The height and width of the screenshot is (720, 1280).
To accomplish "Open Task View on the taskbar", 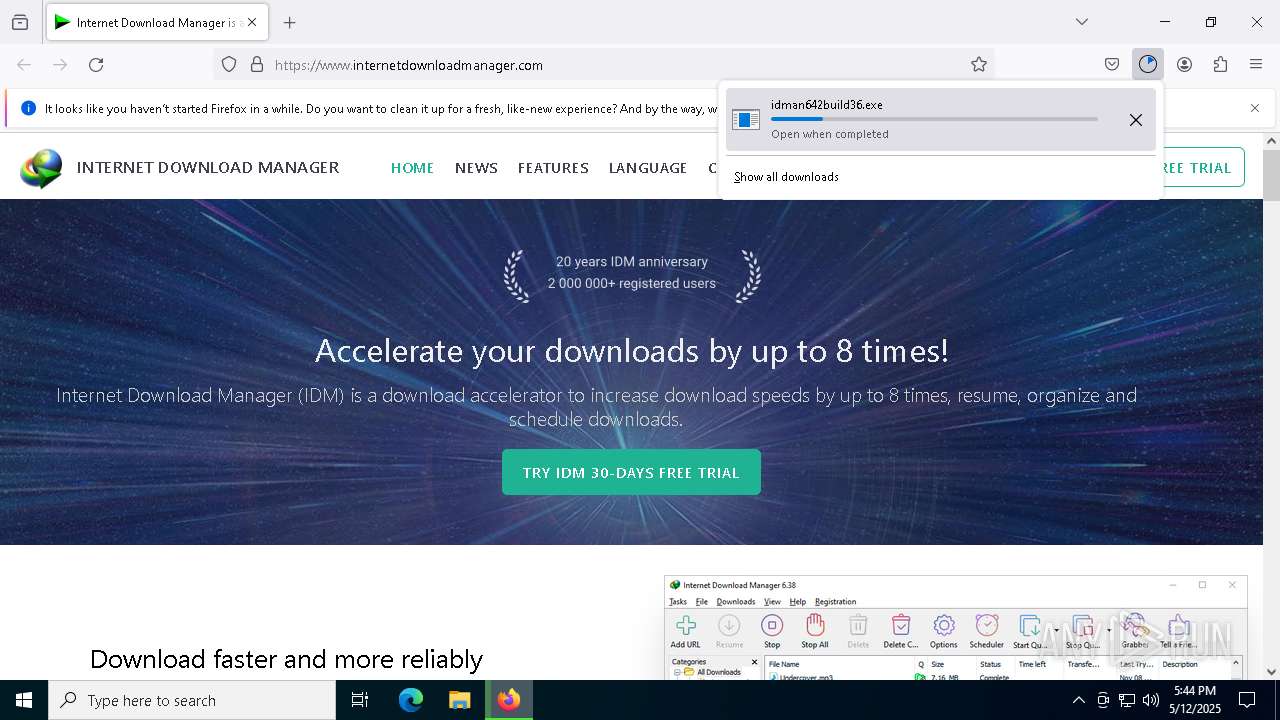I will 360,700.
